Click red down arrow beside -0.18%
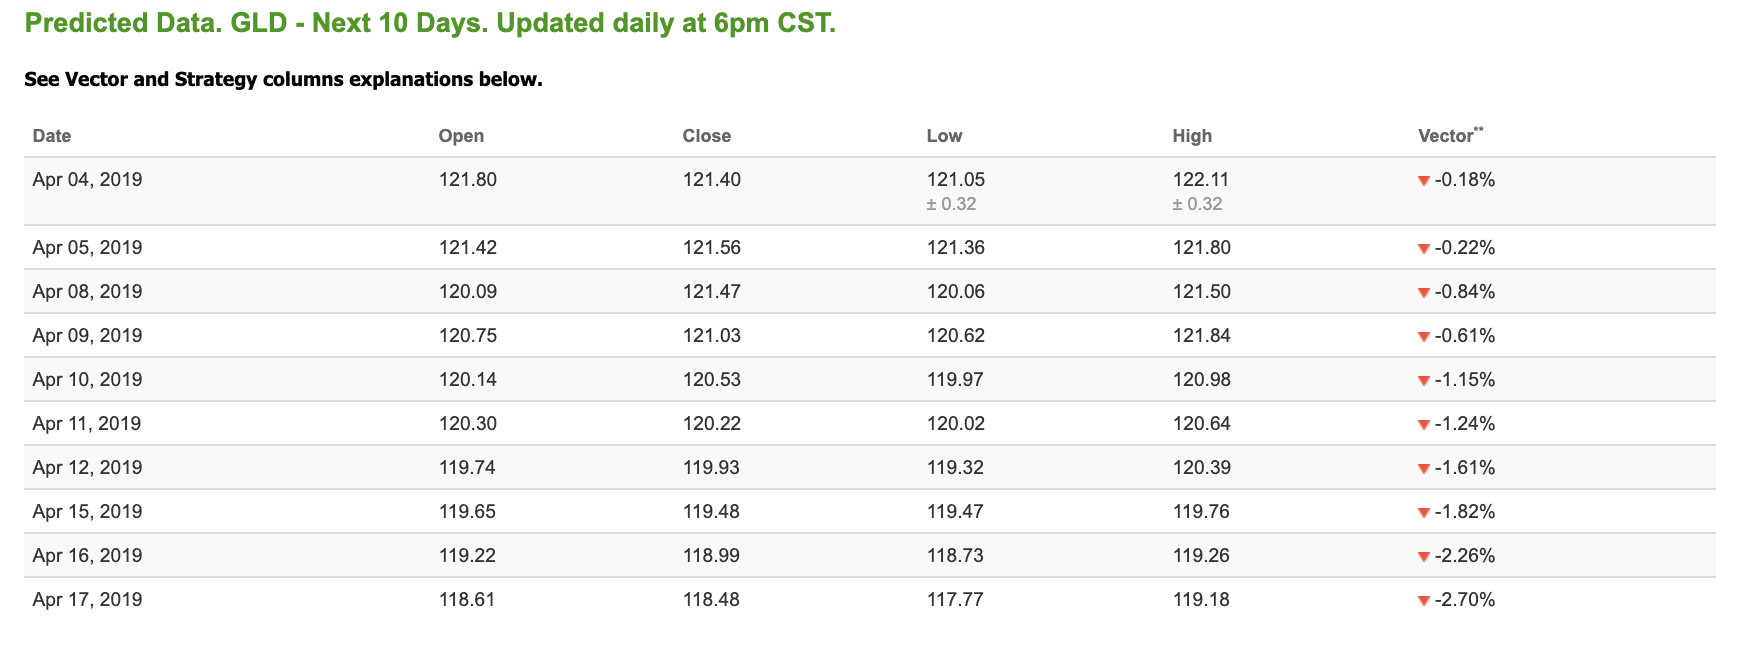 pos(1424,181)
